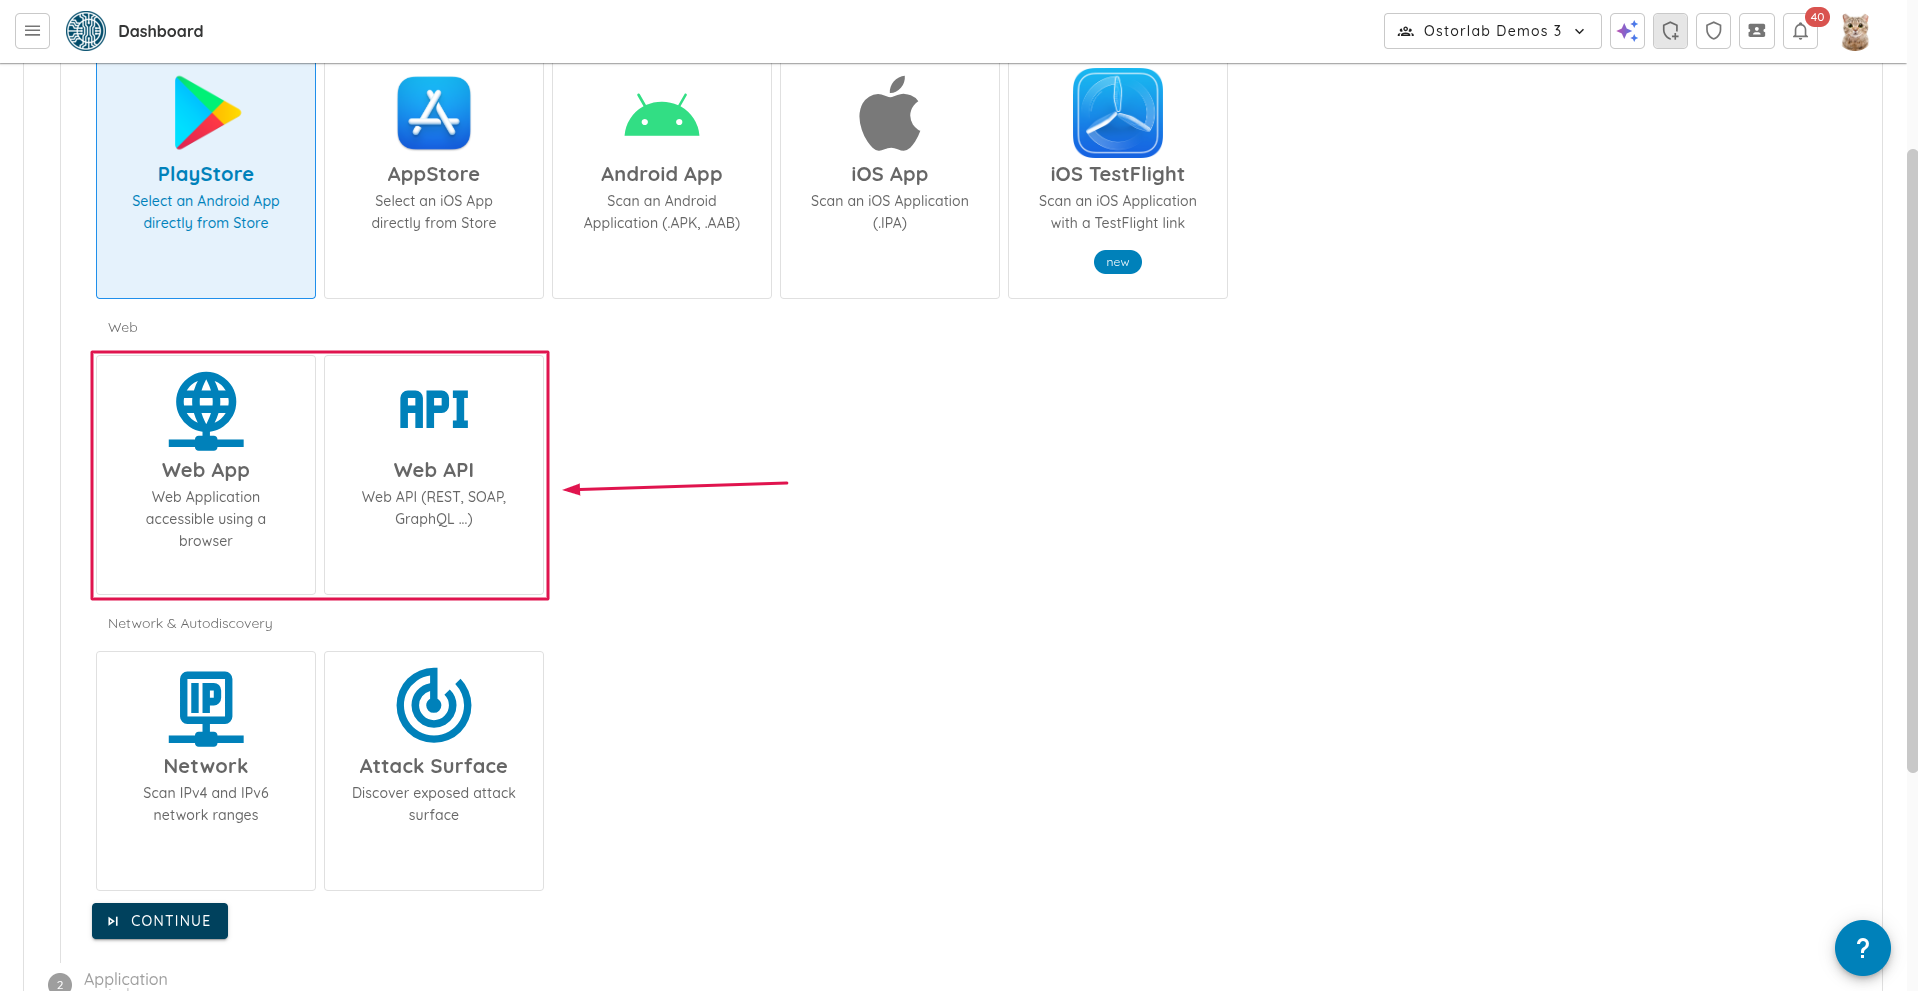Pick the Web API scan type

pyautogui.click(x=434, y=474)
